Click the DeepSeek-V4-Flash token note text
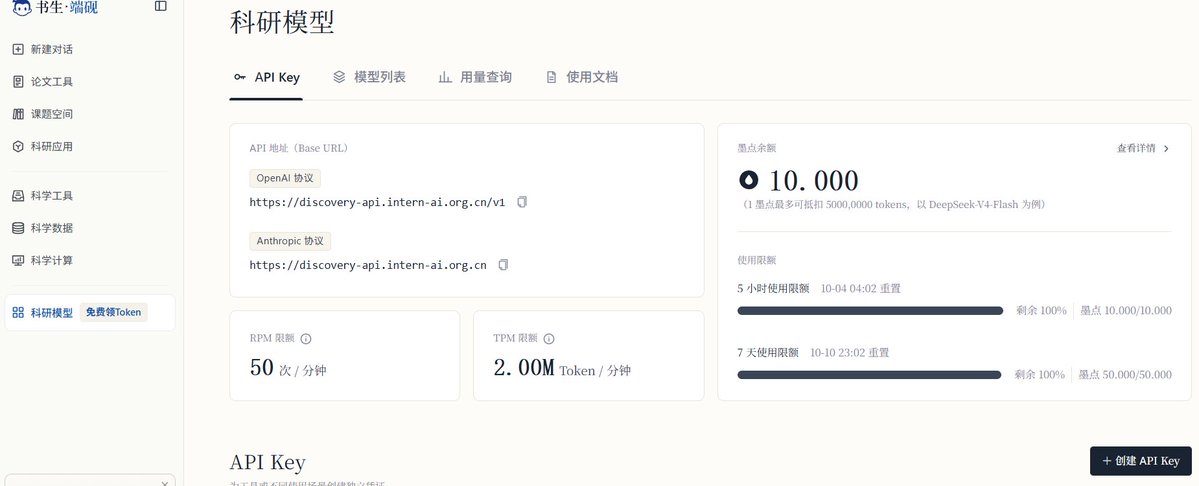1199x486 pixels. pos(892,205)
